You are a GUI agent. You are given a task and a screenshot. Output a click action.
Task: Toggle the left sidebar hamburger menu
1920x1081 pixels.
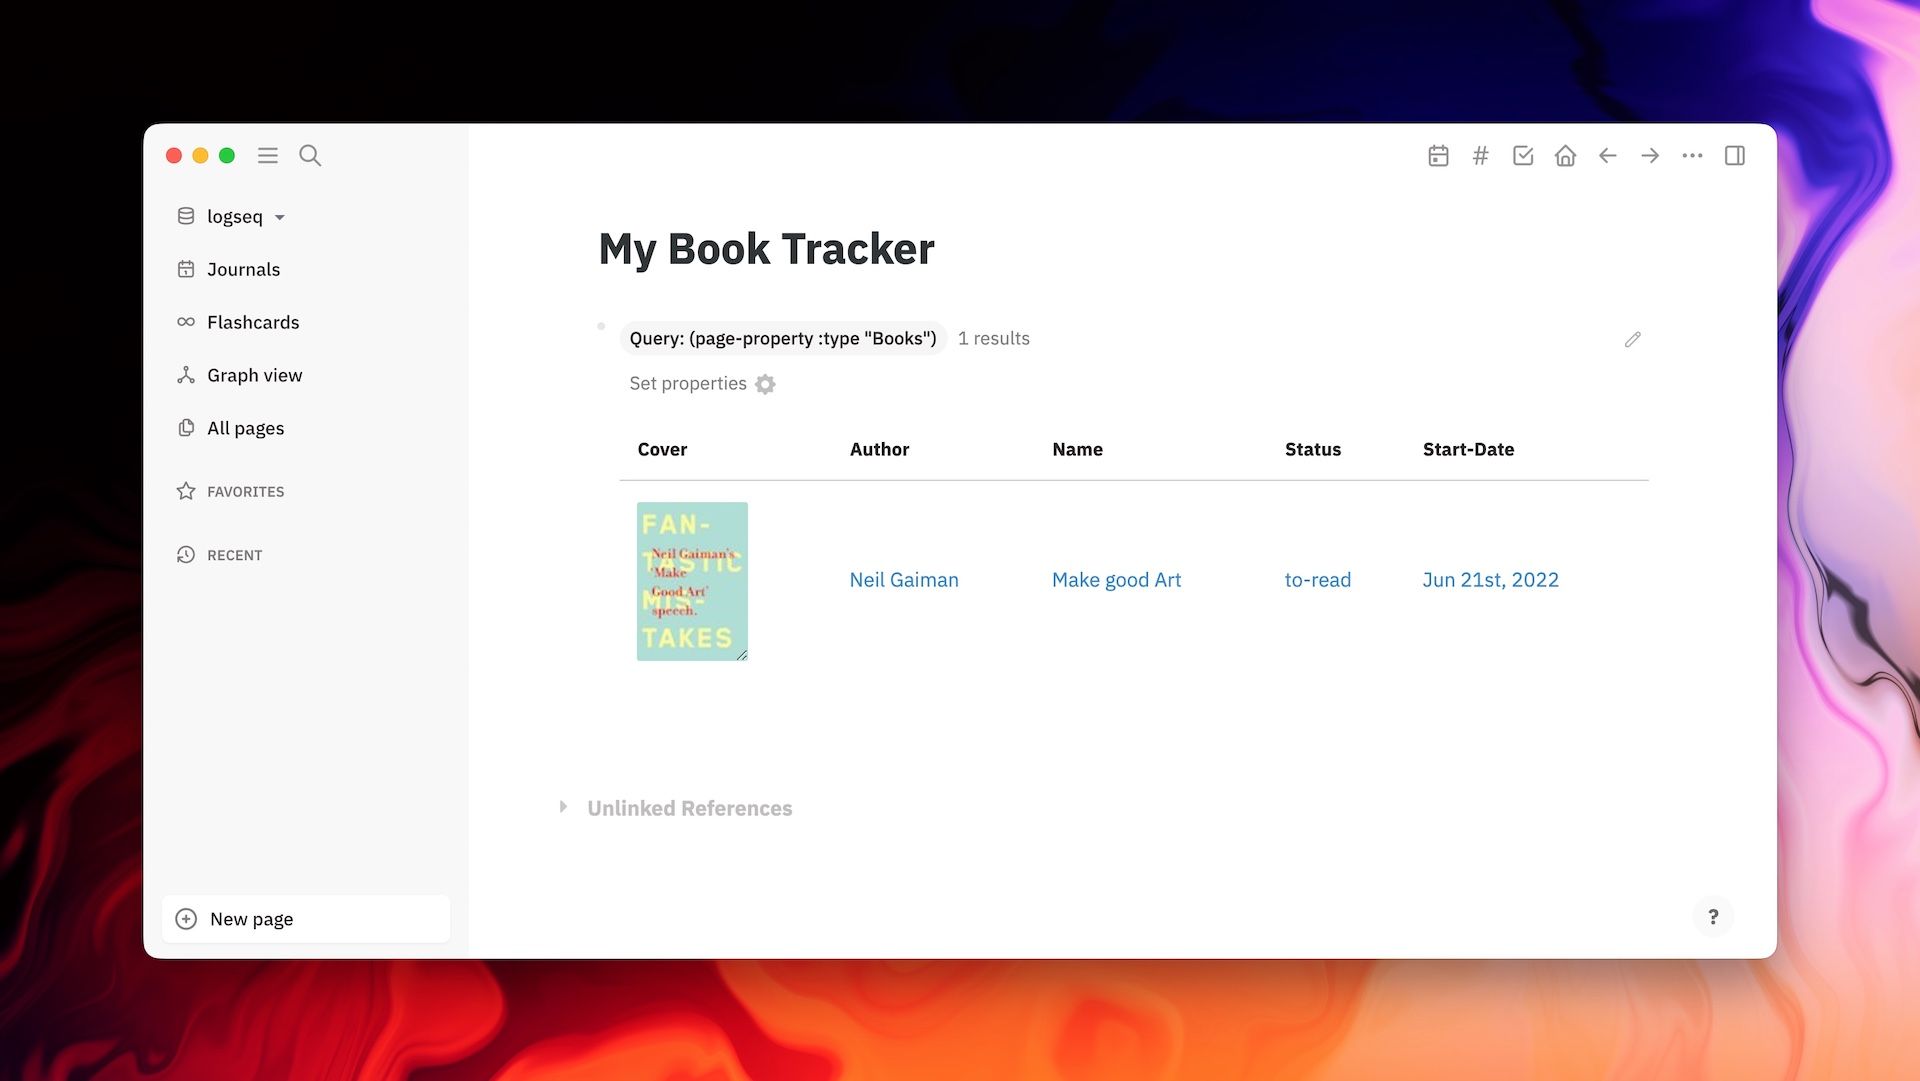coord(267,156)
